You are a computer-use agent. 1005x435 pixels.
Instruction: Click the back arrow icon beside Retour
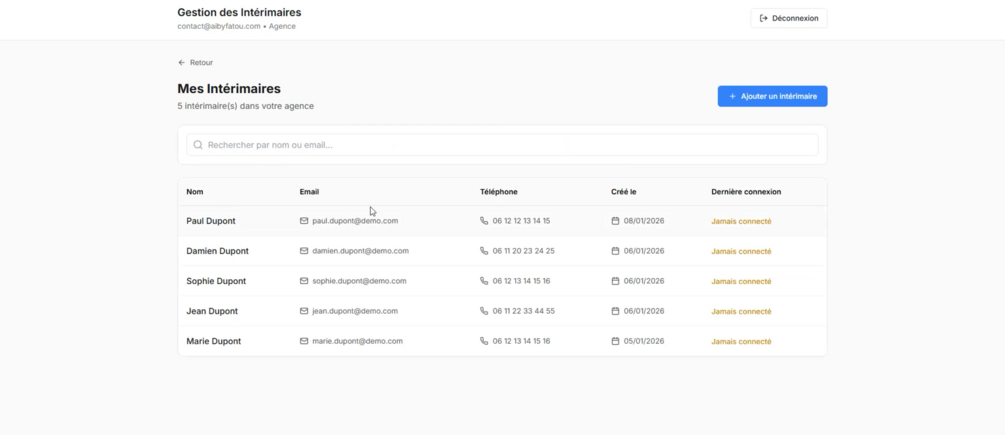[182, 62]
